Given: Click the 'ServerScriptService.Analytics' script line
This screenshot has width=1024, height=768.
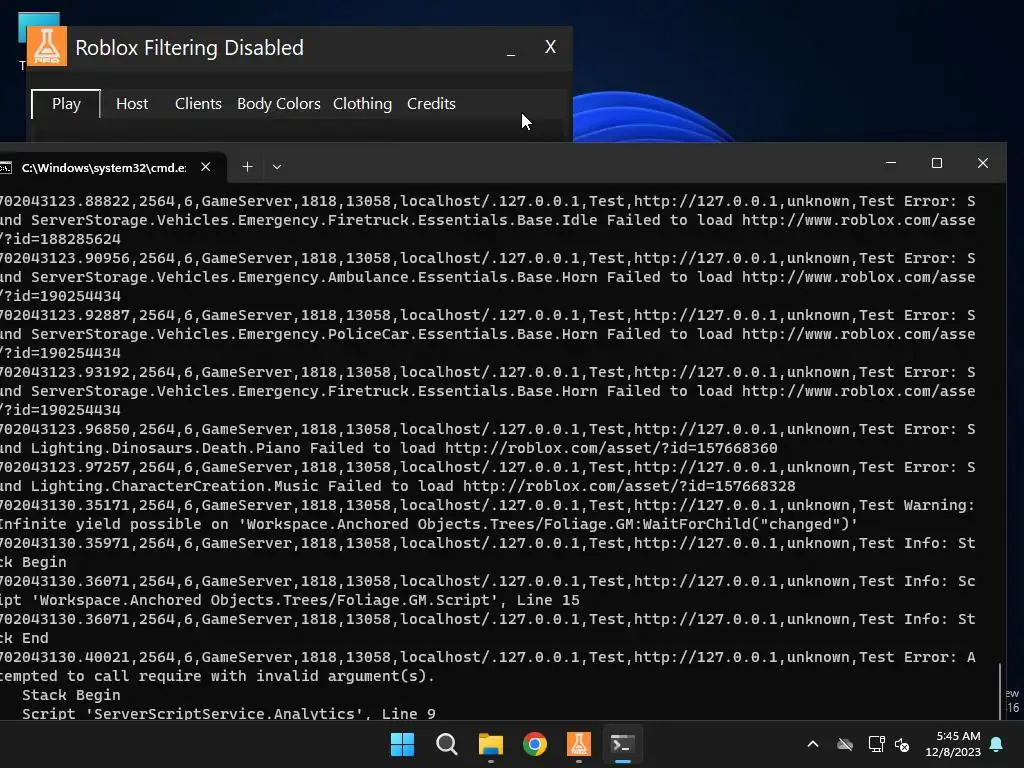Looking at the screenshot, I should (229, 713).
